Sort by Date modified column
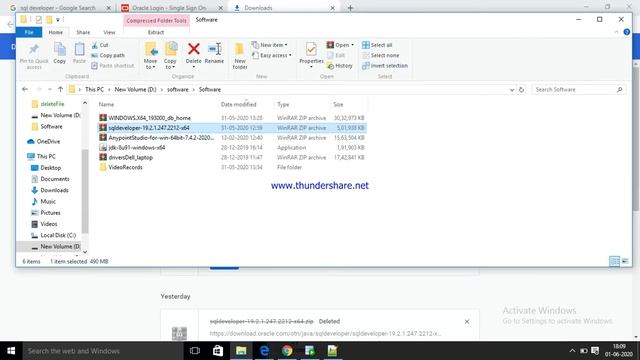 click(x=238, y=104)
